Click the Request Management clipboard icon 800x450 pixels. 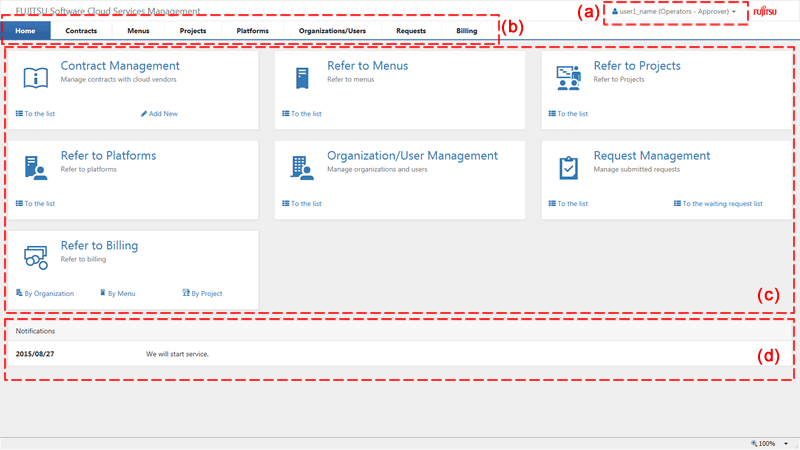pyautogui.click(x=568, y=168)
